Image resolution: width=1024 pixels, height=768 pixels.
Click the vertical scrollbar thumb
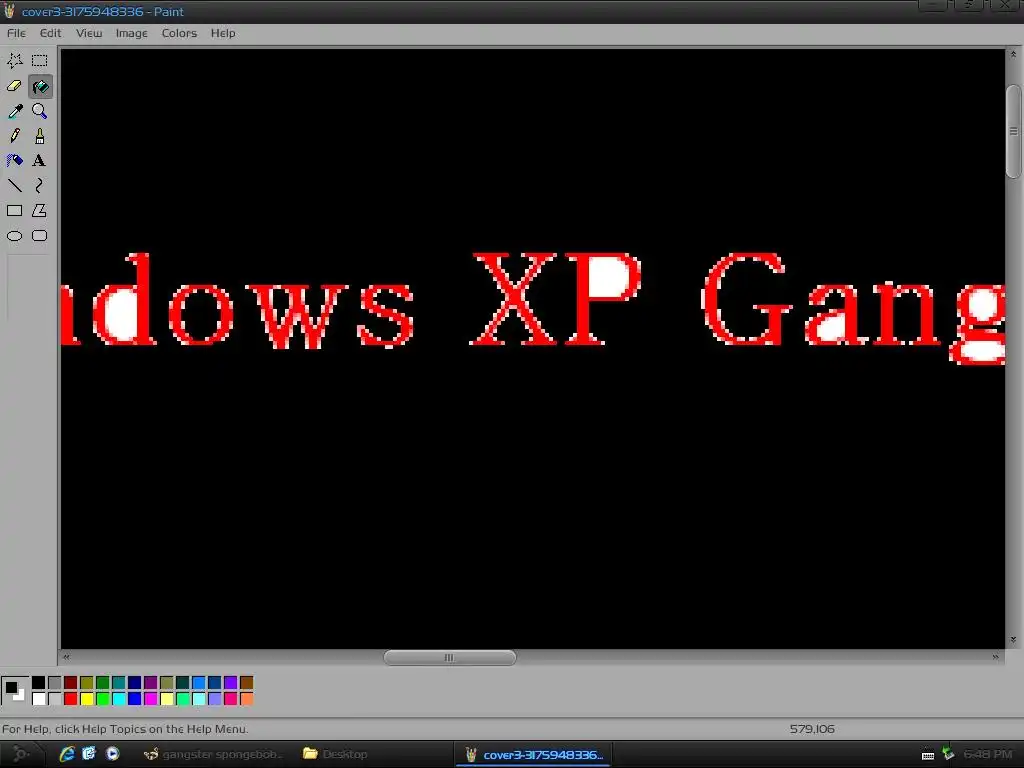coord(1014,131)
